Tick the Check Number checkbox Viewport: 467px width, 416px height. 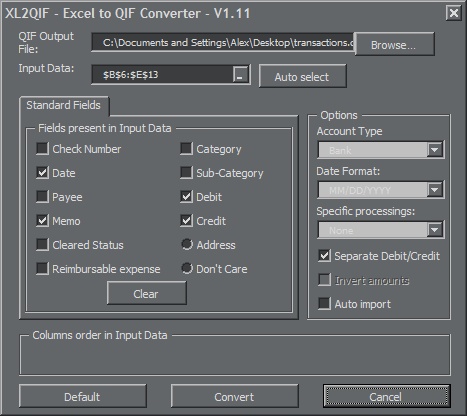coord(42,149)
